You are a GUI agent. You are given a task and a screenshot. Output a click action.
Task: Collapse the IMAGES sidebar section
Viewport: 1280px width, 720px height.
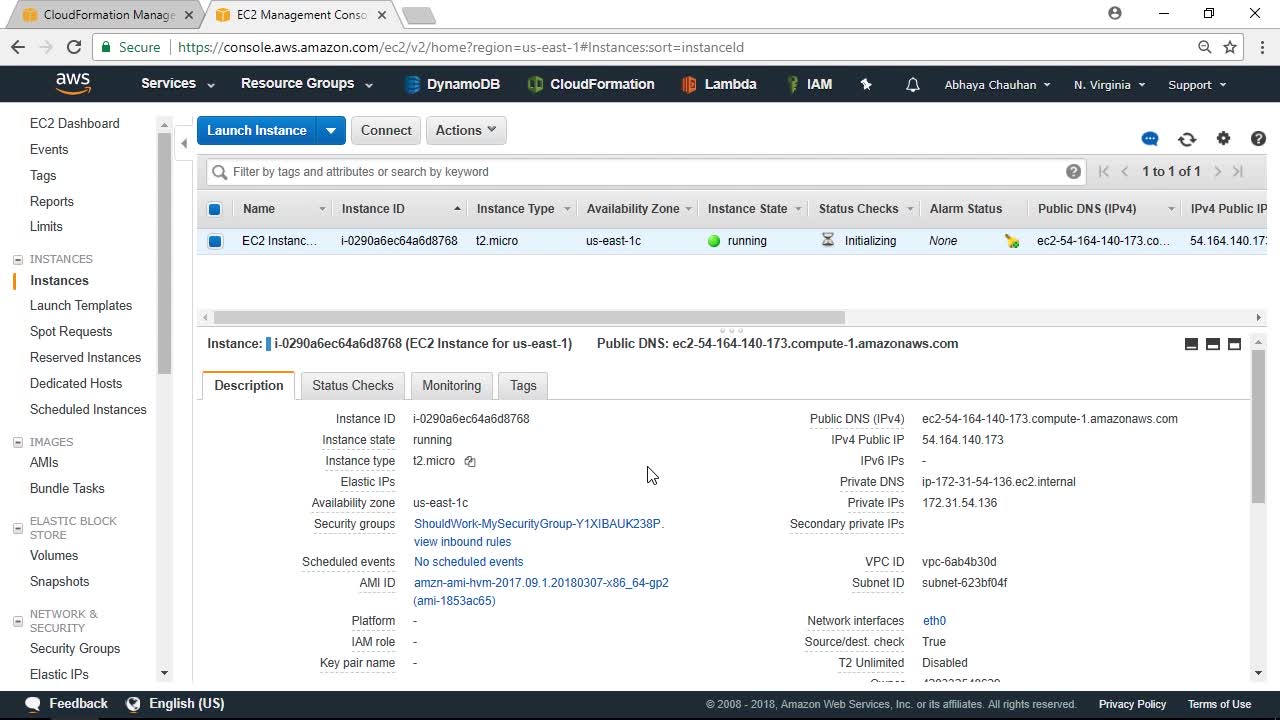(x=18, y=442)
